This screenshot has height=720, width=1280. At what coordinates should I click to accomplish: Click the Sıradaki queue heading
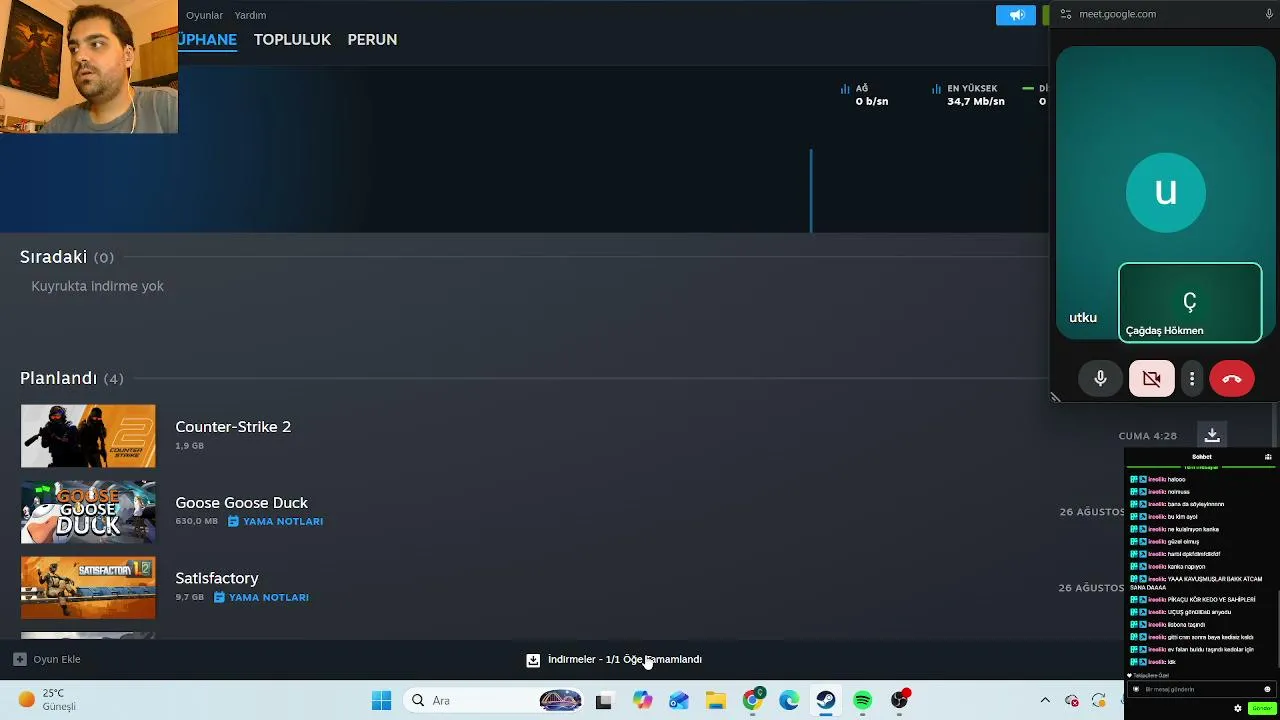67,257
